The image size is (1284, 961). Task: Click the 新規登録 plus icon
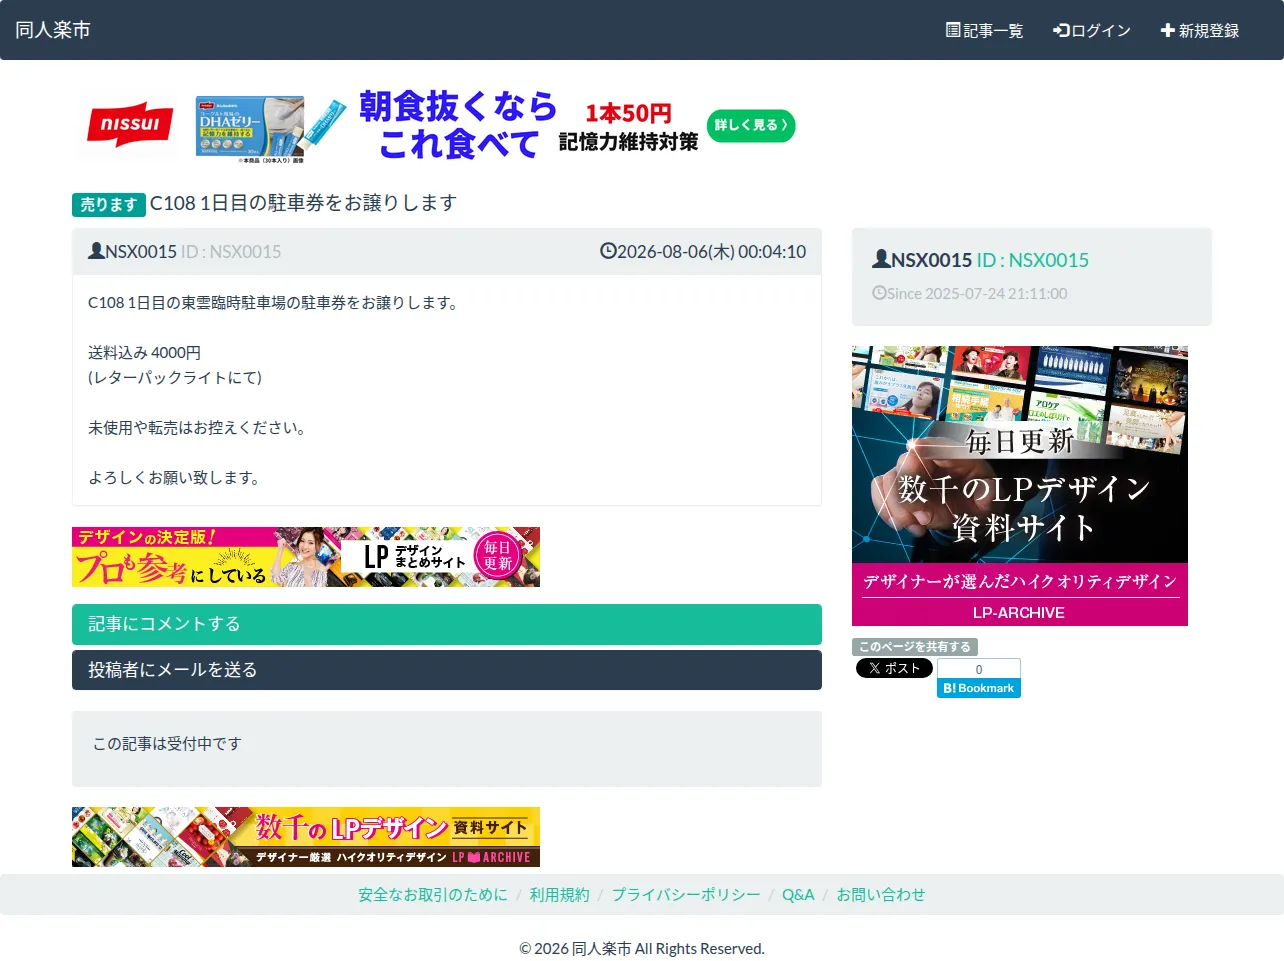click(x=1167, y=30)
